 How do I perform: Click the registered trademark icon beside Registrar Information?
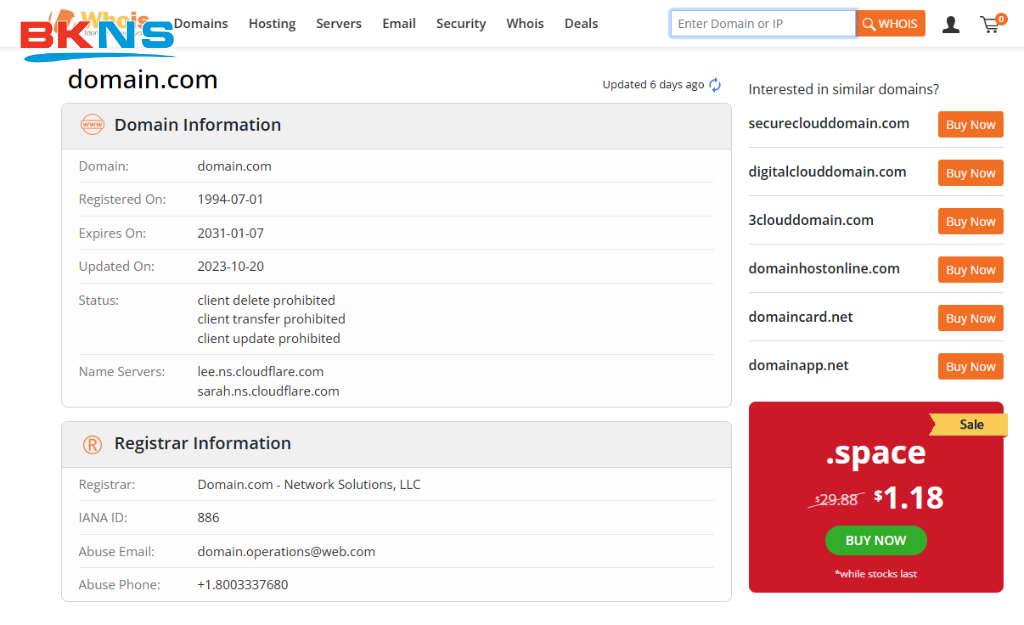point(92,443)
